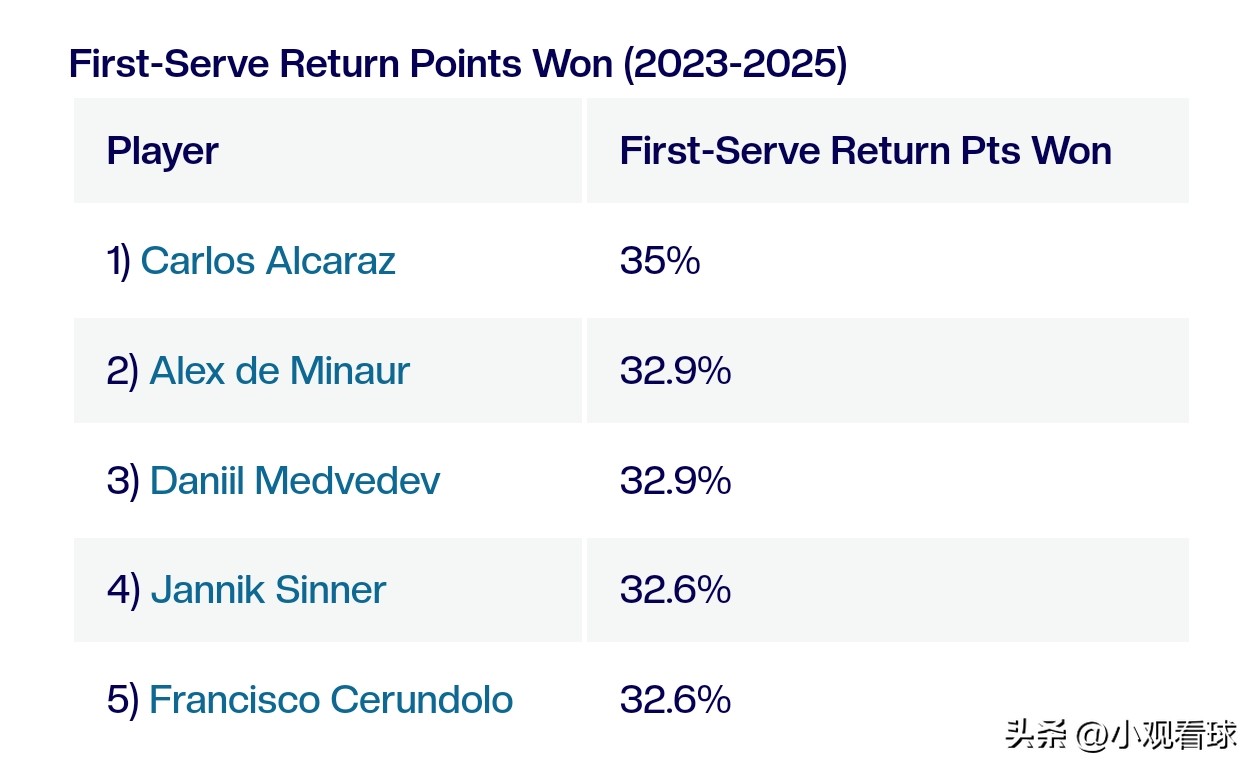The height and width of the screenshot is (773, 1260).
Task: Click the rank number 4) before Sinner
Action: [123, 590]
